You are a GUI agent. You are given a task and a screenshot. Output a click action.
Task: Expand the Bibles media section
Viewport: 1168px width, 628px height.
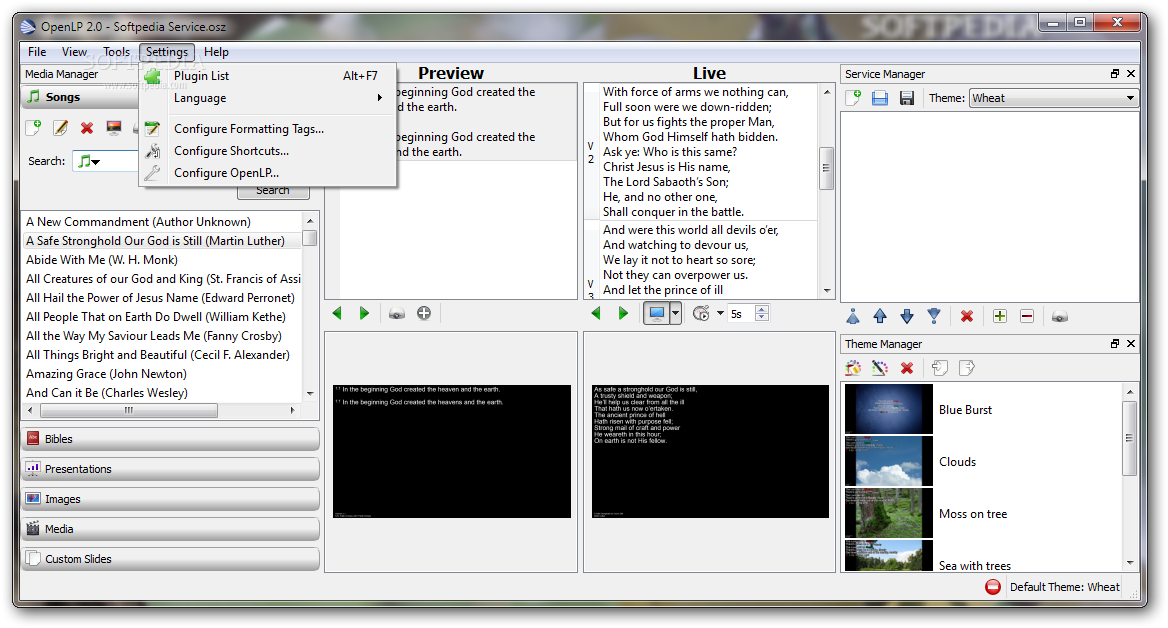[171, 439]
